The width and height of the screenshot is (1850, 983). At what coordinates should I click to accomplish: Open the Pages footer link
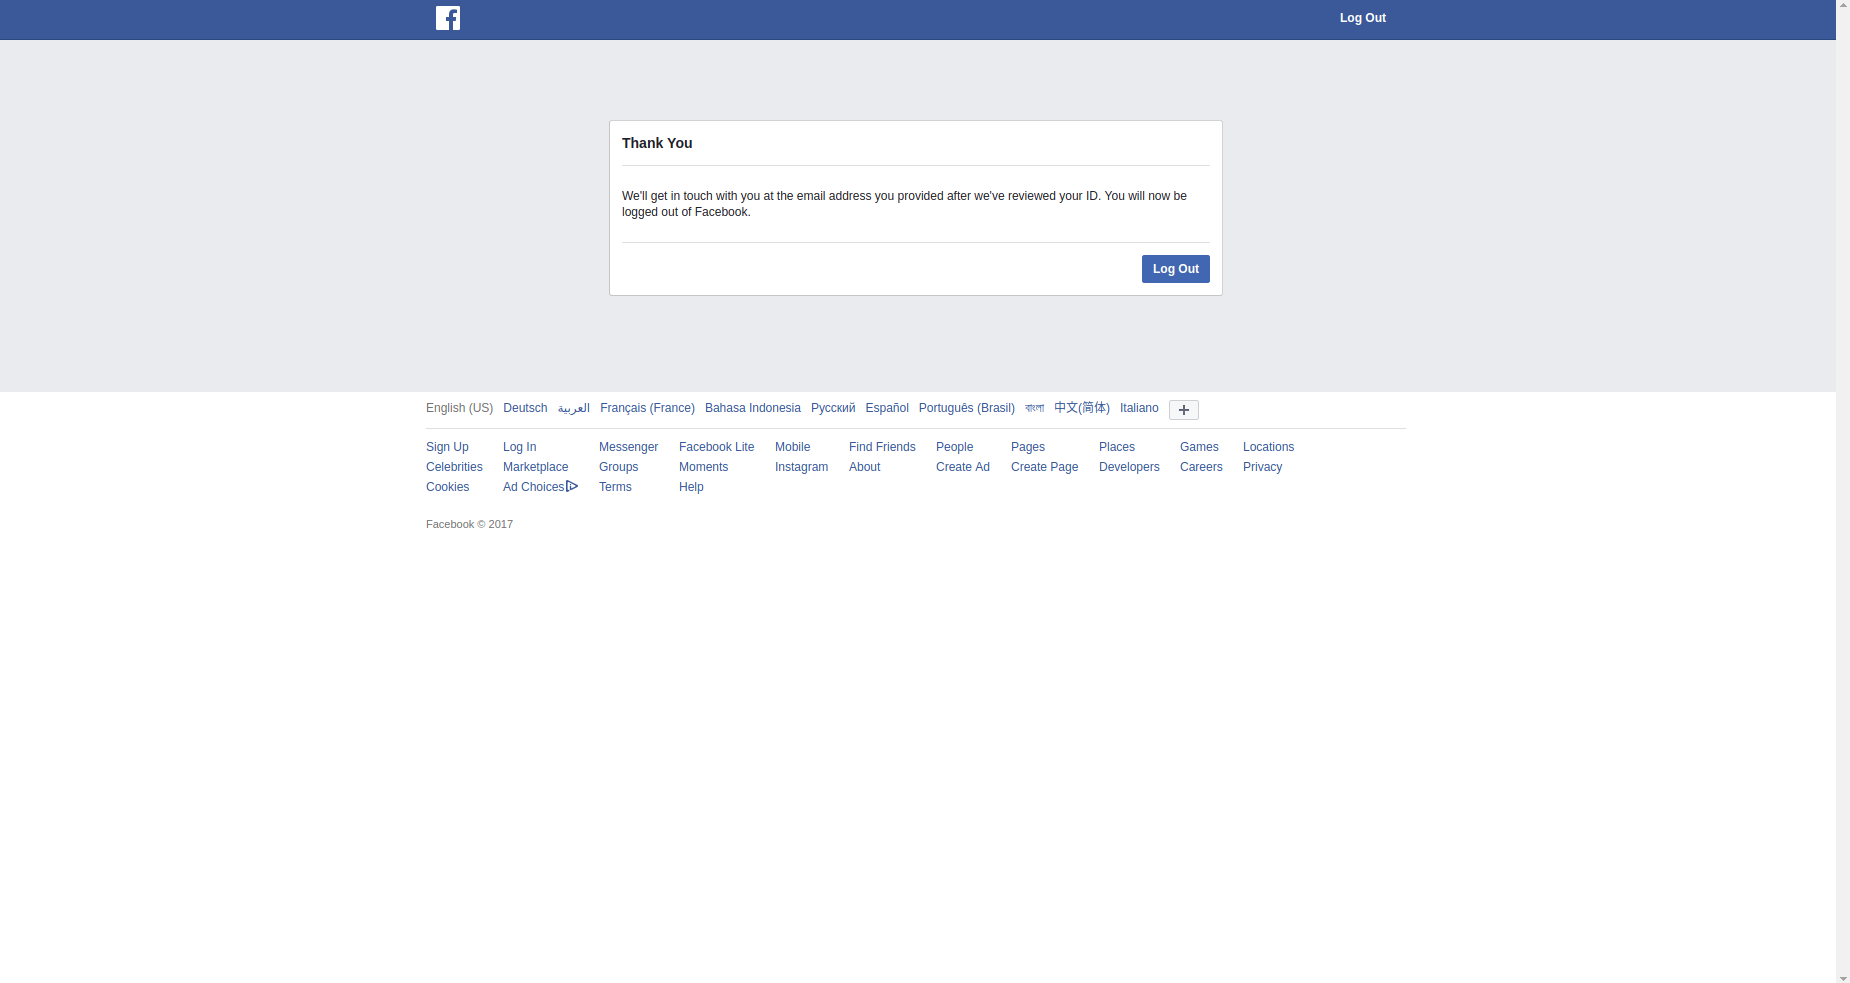point(1028,447)
